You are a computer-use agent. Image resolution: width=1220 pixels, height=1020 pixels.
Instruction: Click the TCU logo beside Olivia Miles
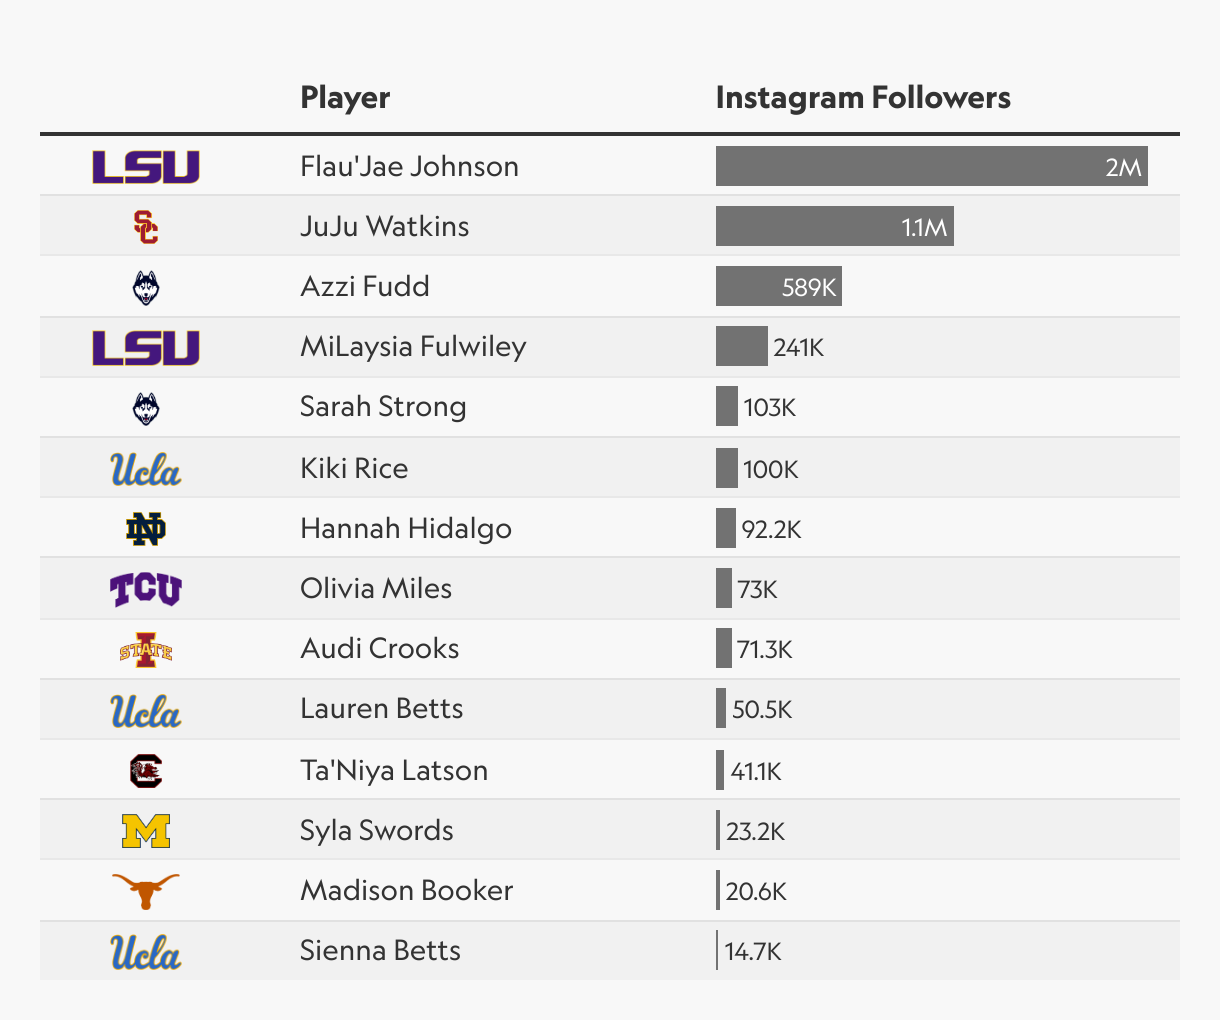[x=146, y=589]
